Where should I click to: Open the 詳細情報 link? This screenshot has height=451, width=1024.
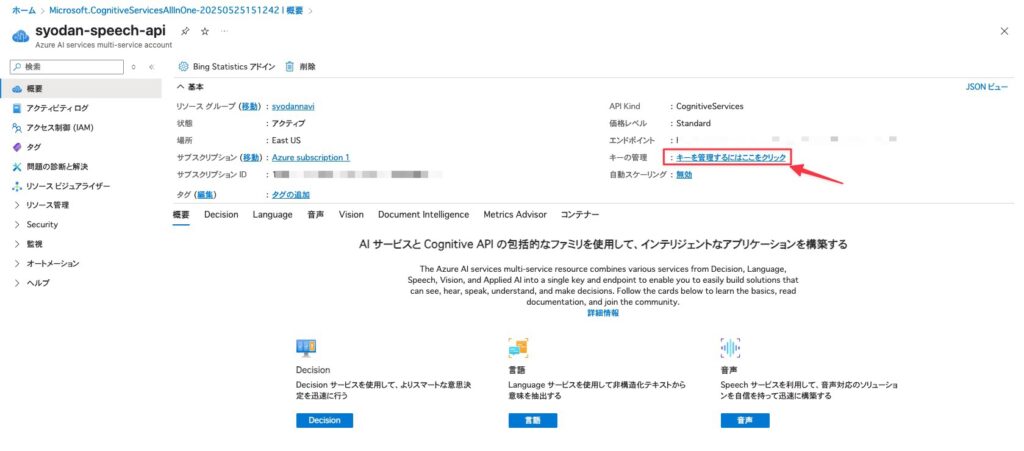pos(603,313)
